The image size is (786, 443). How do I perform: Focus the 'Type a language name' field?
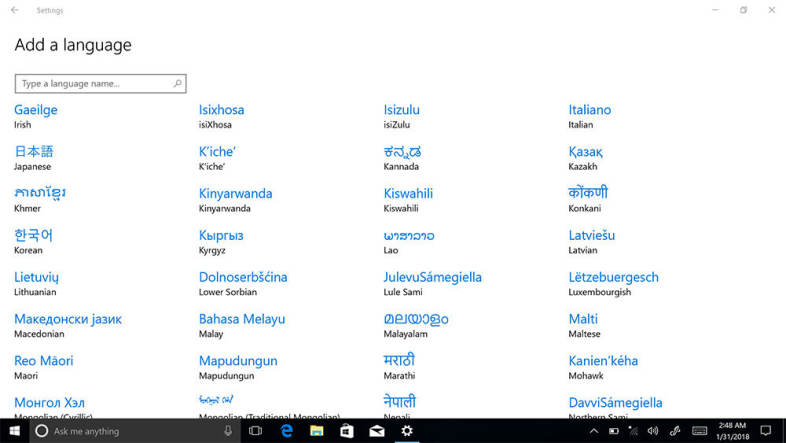click(x=95, y=84)
